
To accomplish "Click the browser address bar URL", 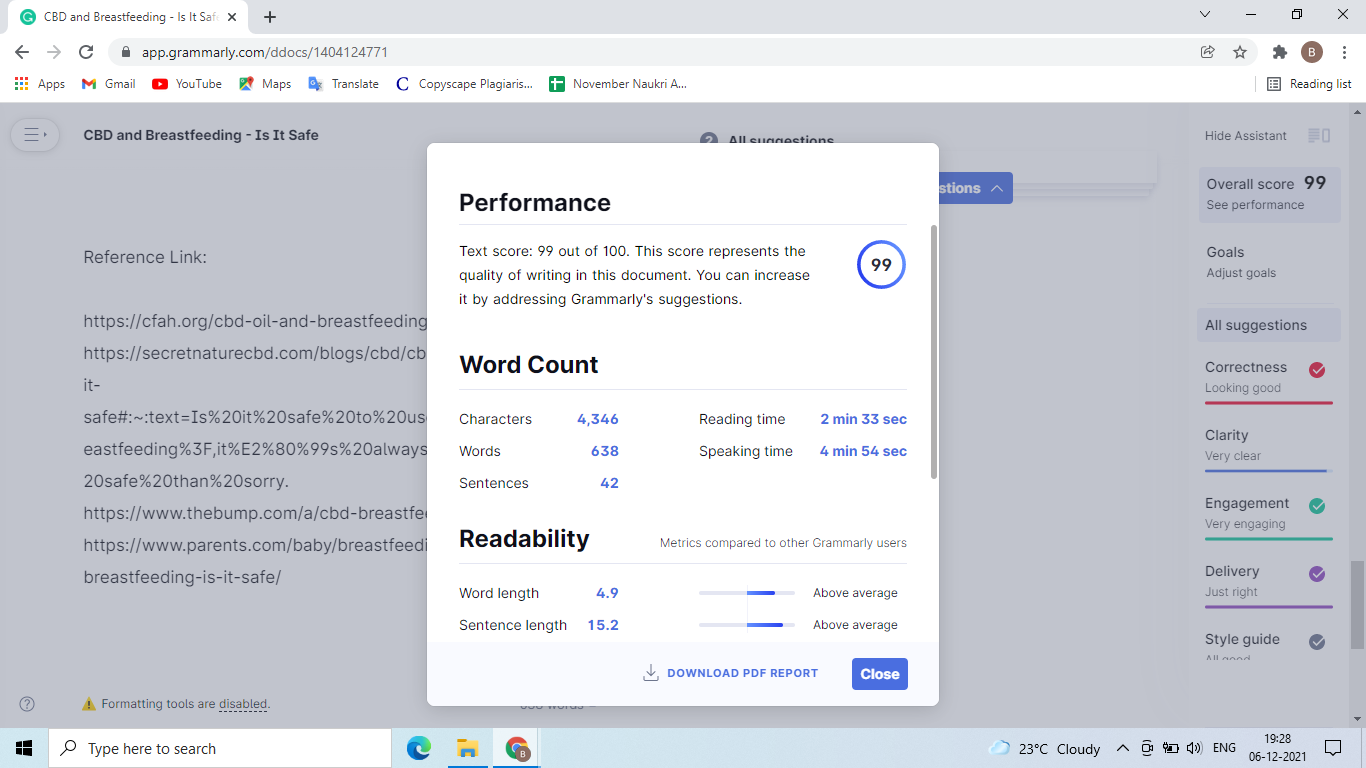I will click(265, 52).
